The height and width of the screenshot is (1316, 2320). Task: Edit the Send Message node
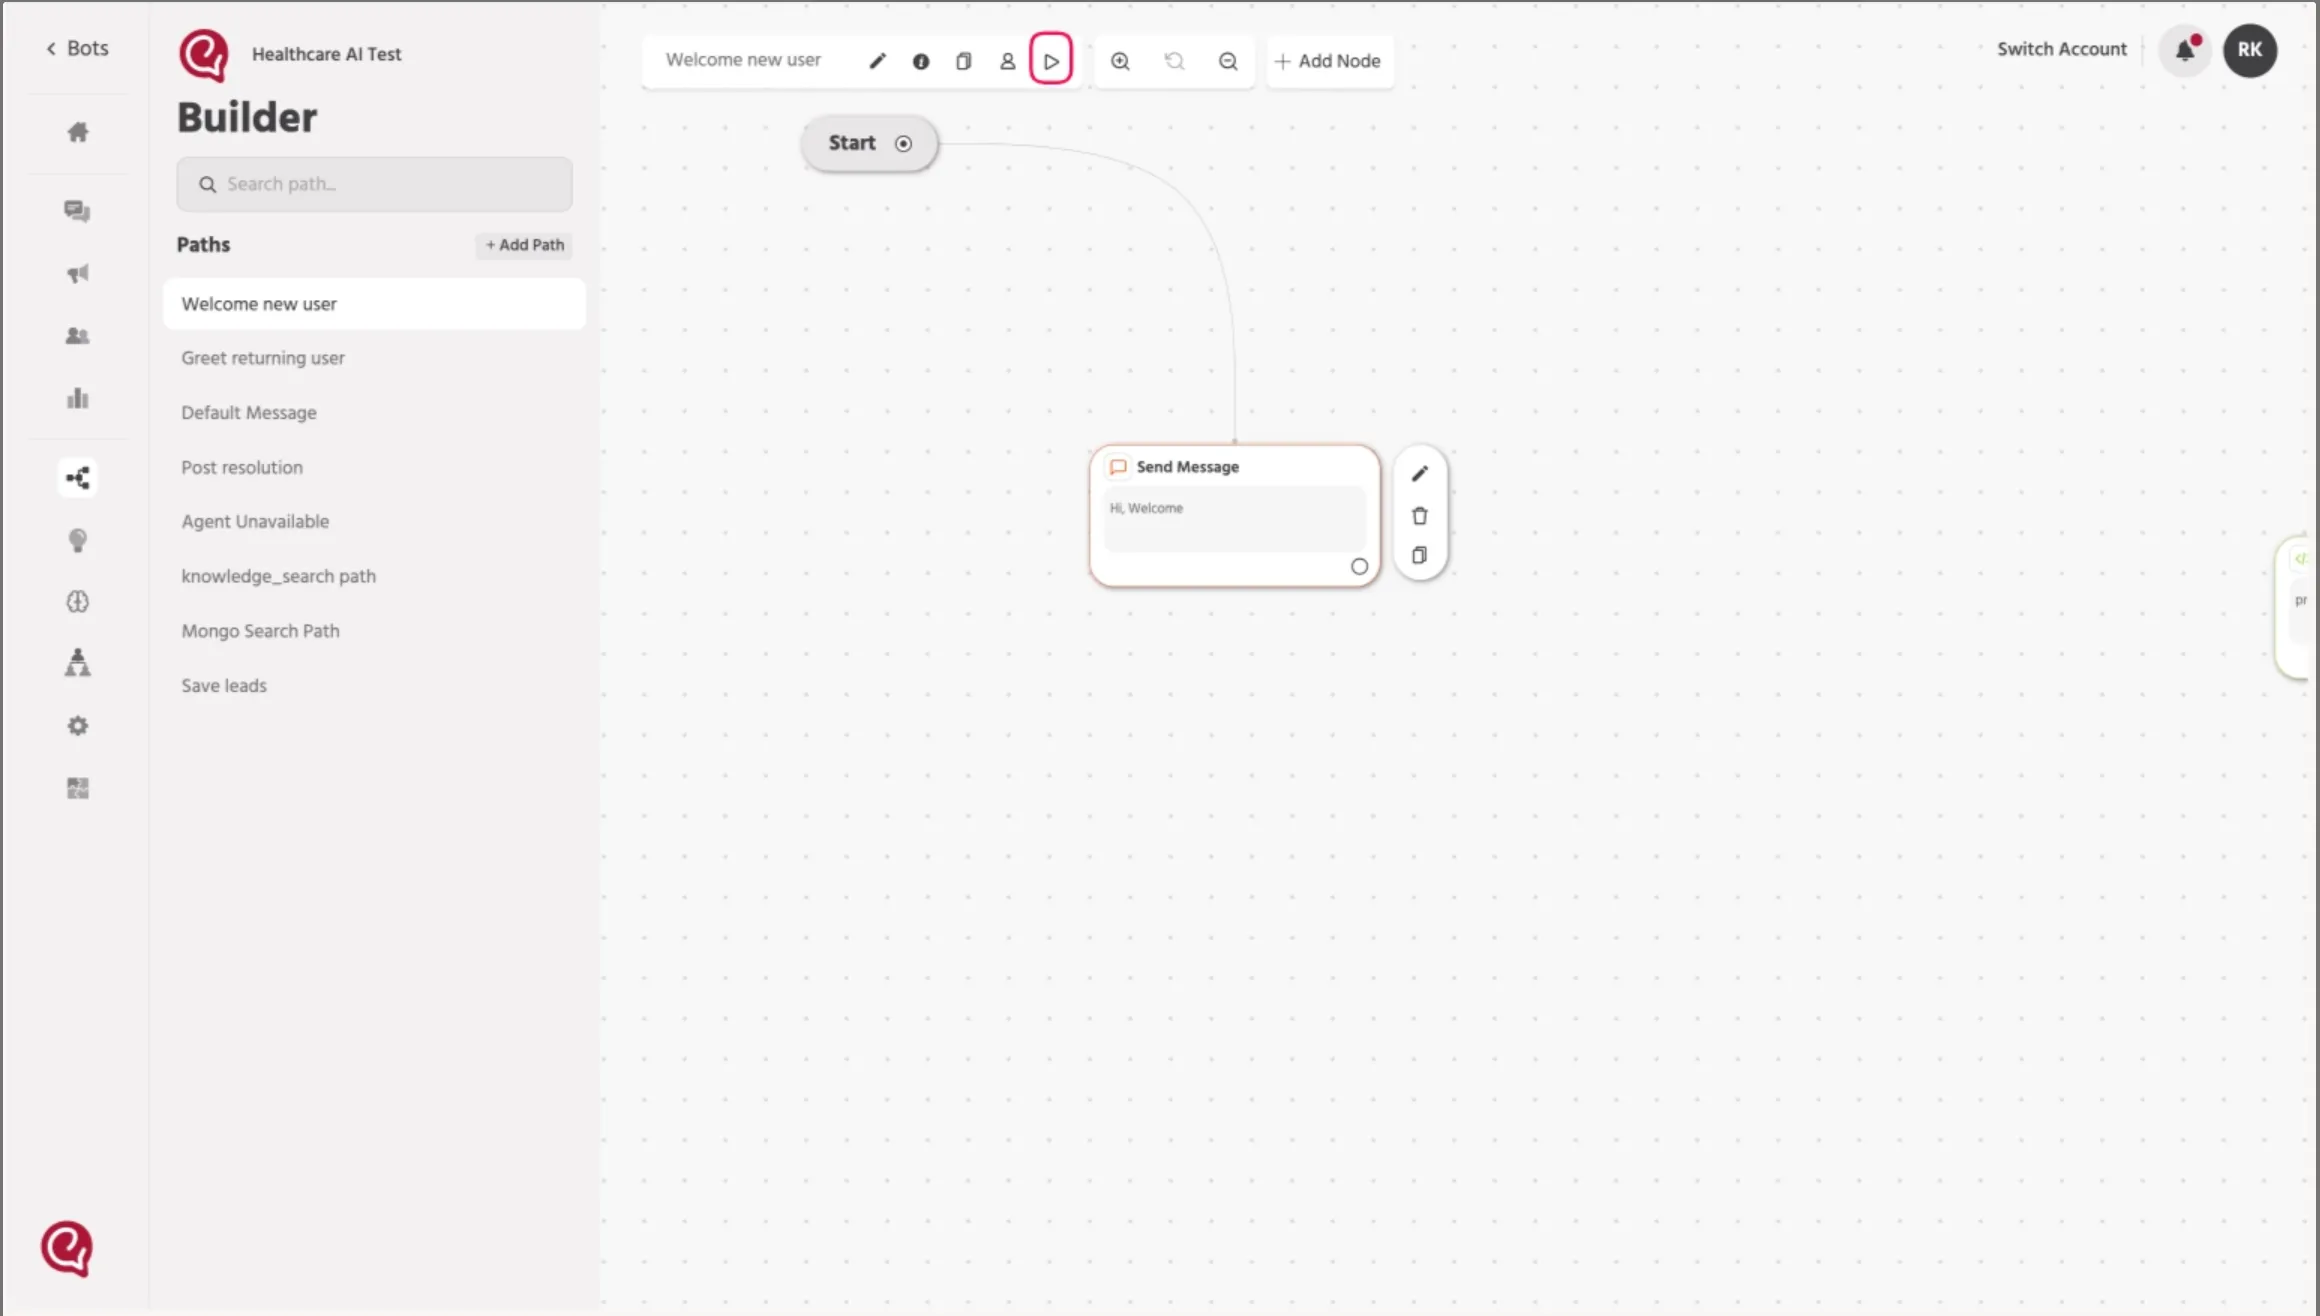click(1420, 474)
